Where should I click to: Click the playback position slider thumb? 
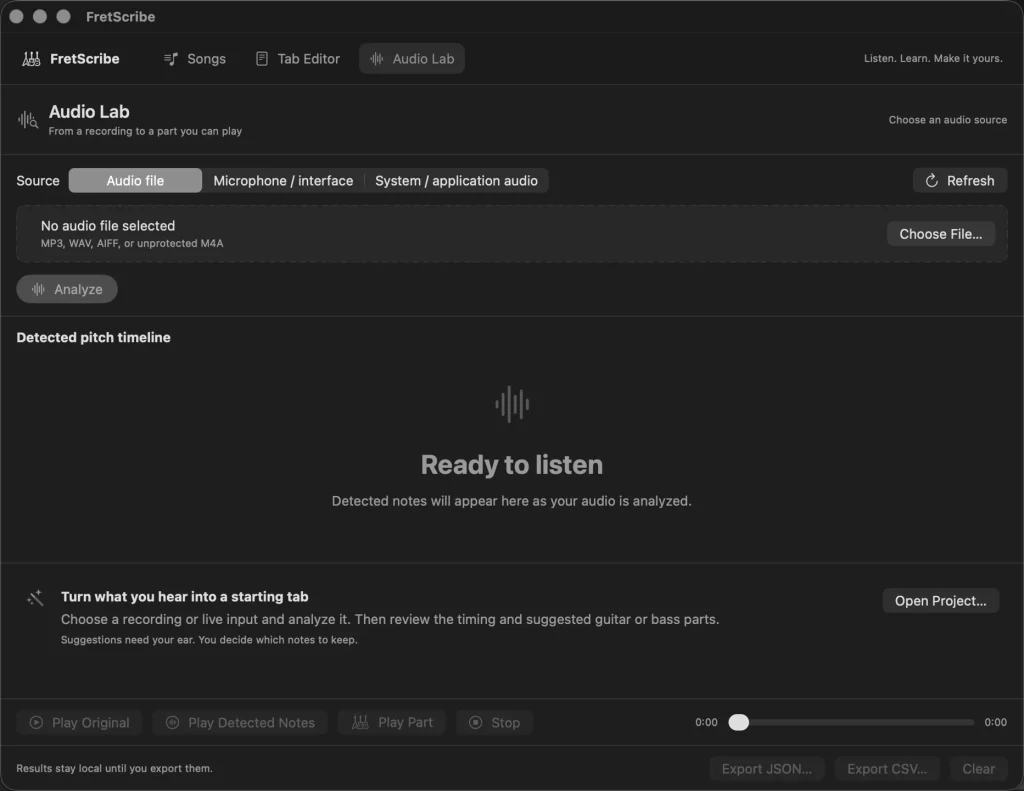(739, 722)
